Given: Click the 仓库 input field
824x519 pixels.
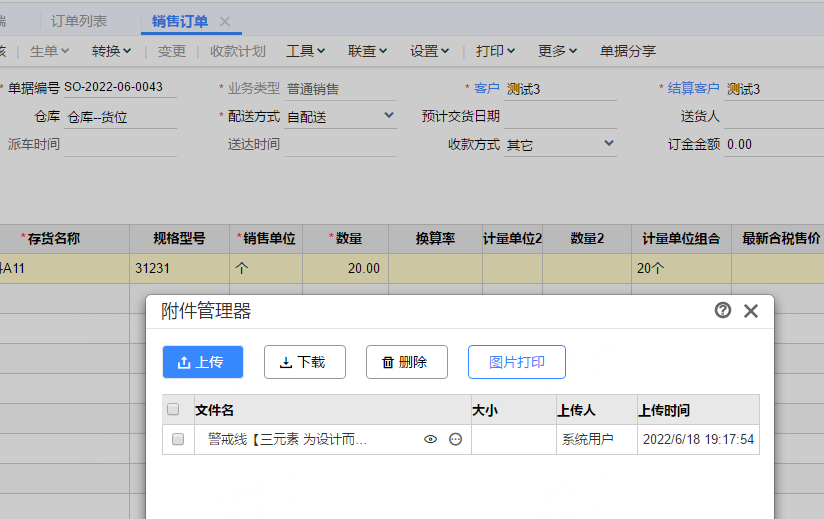Looking at the screenshot, I should [x=120, y=117].
